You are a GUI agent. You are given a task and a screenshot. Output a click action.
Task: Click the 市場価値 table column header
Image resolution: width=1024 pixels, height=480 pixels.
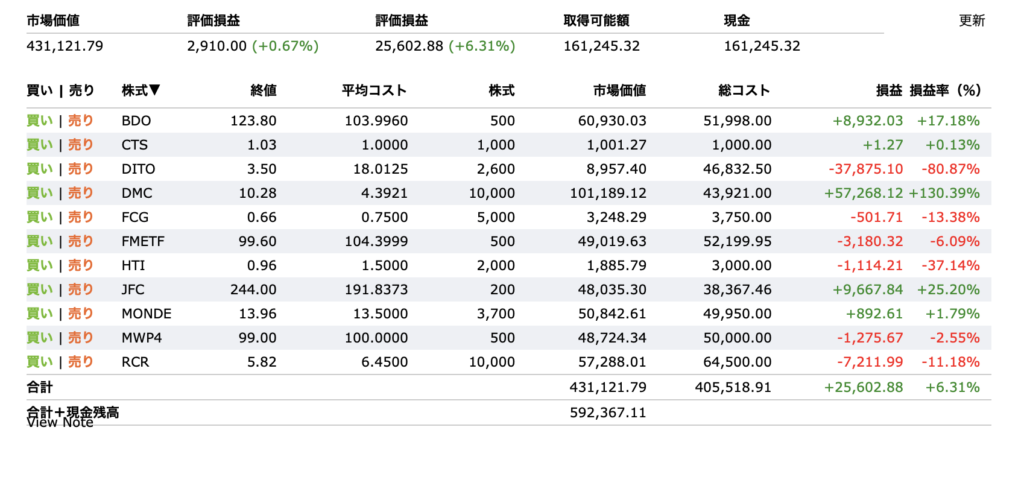620,90
